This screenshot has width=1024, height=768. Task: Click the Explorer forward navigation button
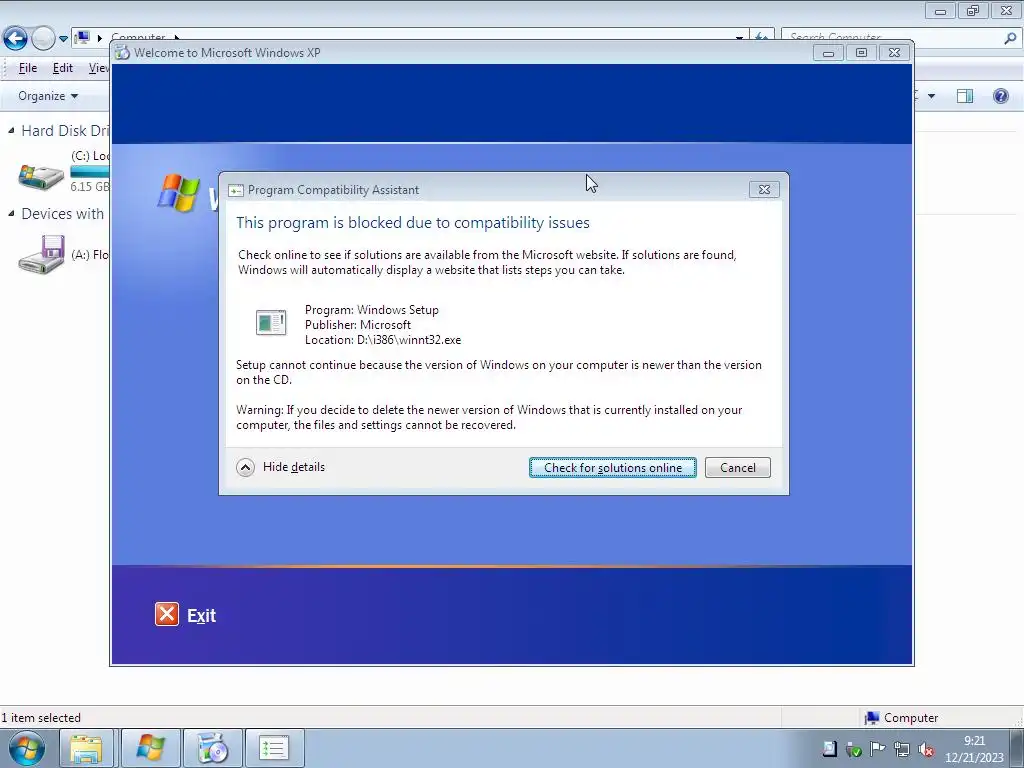pos(43,39)
